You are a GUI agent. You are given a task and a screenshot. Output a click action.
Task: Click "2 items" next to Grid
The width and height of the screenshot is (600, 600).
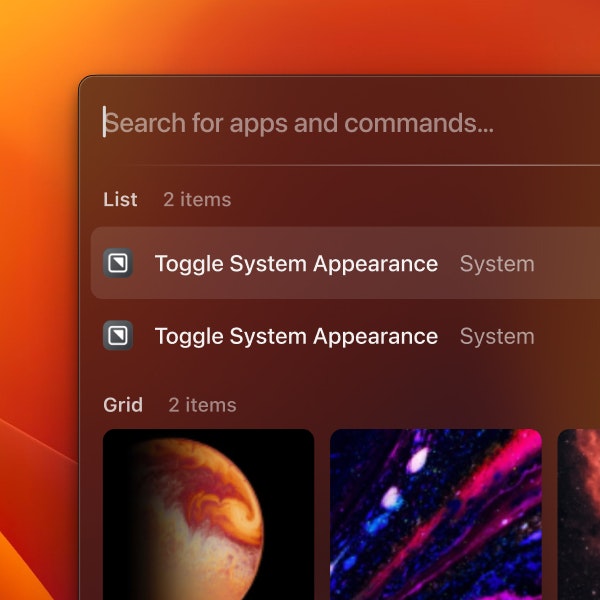pyautogui.click(x=202, y=405)
